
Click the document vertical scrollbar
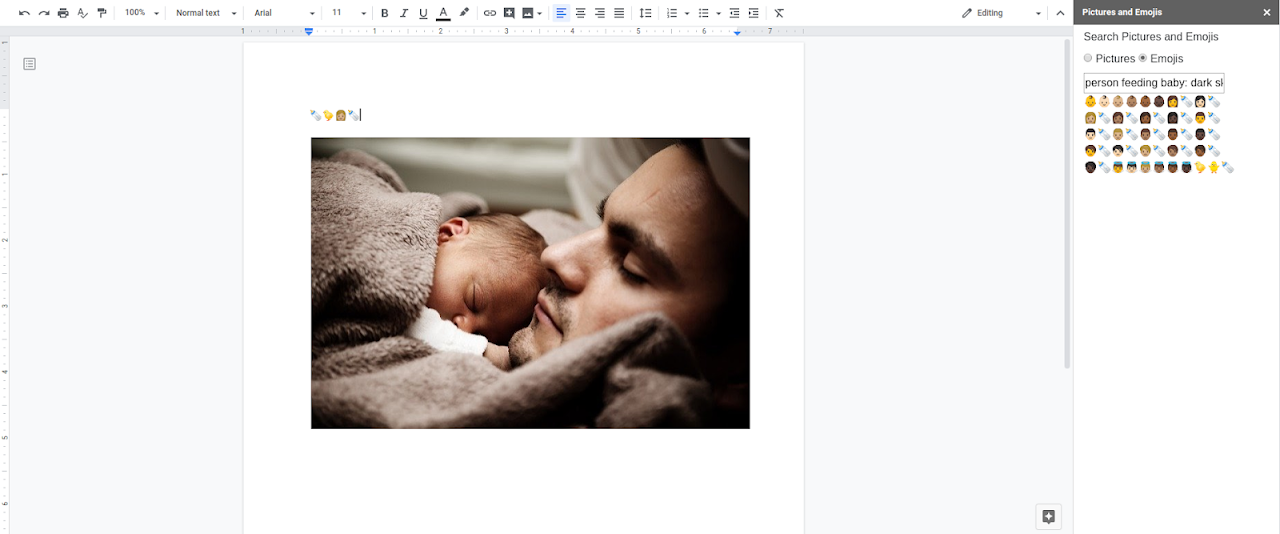1067,205
